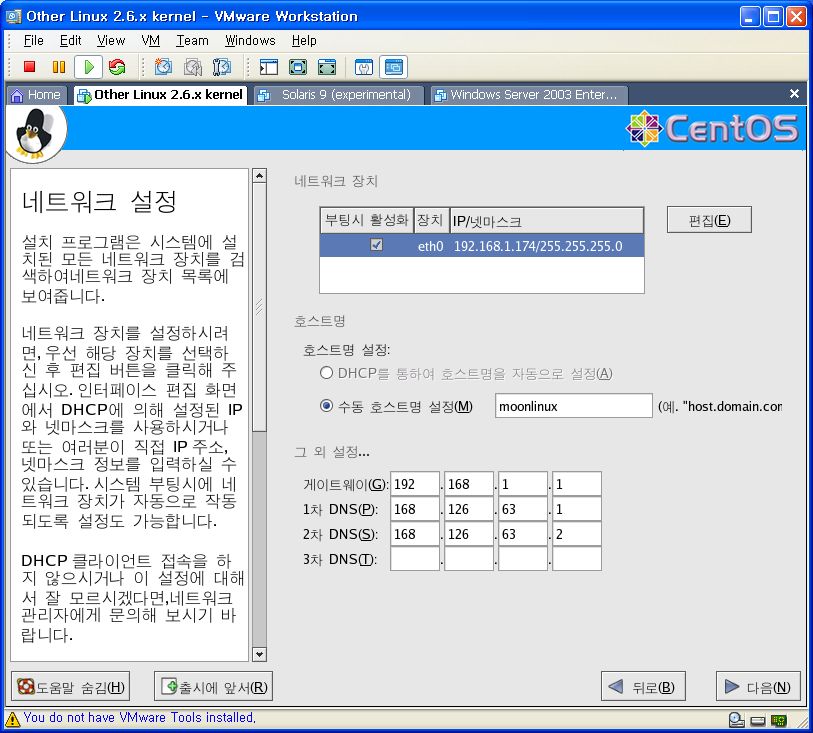The image size is (813, 733).
Task: Open the VM menu
Action: pyautogui.click(x=151, y=40)
